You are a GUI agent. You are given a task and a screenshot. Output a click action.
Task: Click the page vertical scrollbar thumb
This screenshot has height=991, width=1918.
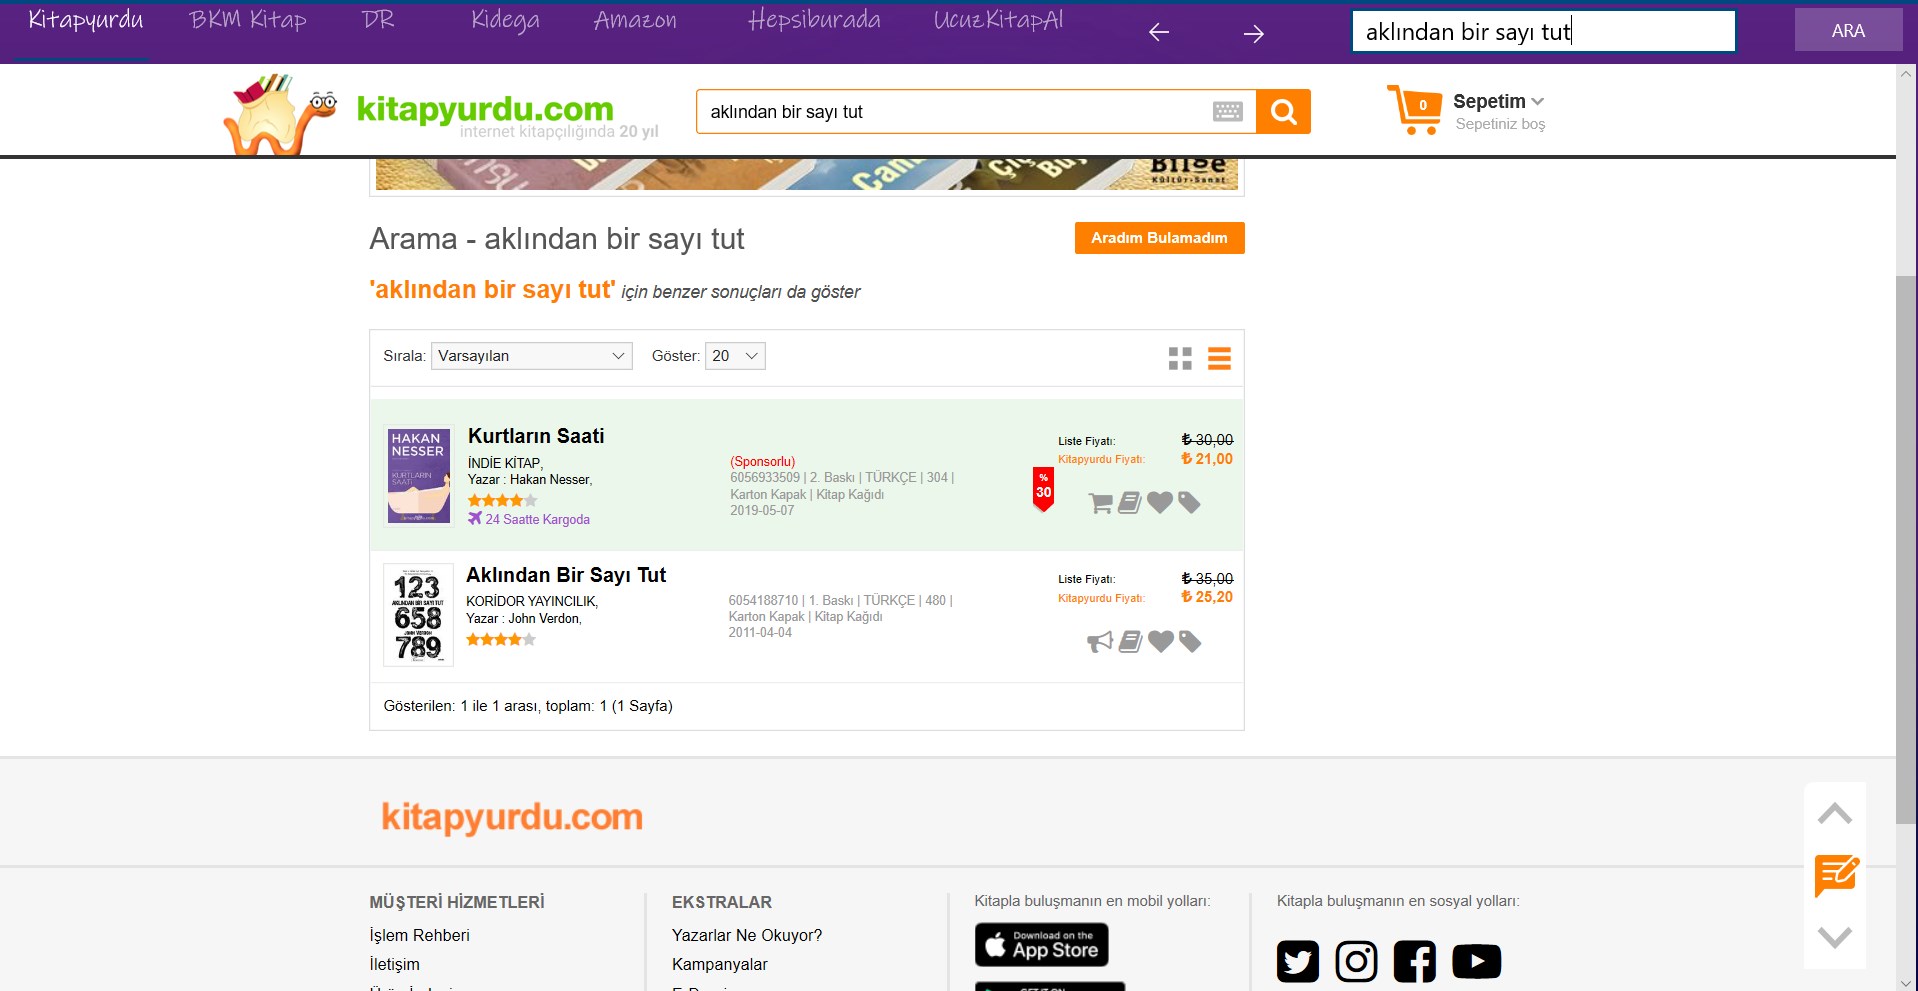coord(1906,549)
